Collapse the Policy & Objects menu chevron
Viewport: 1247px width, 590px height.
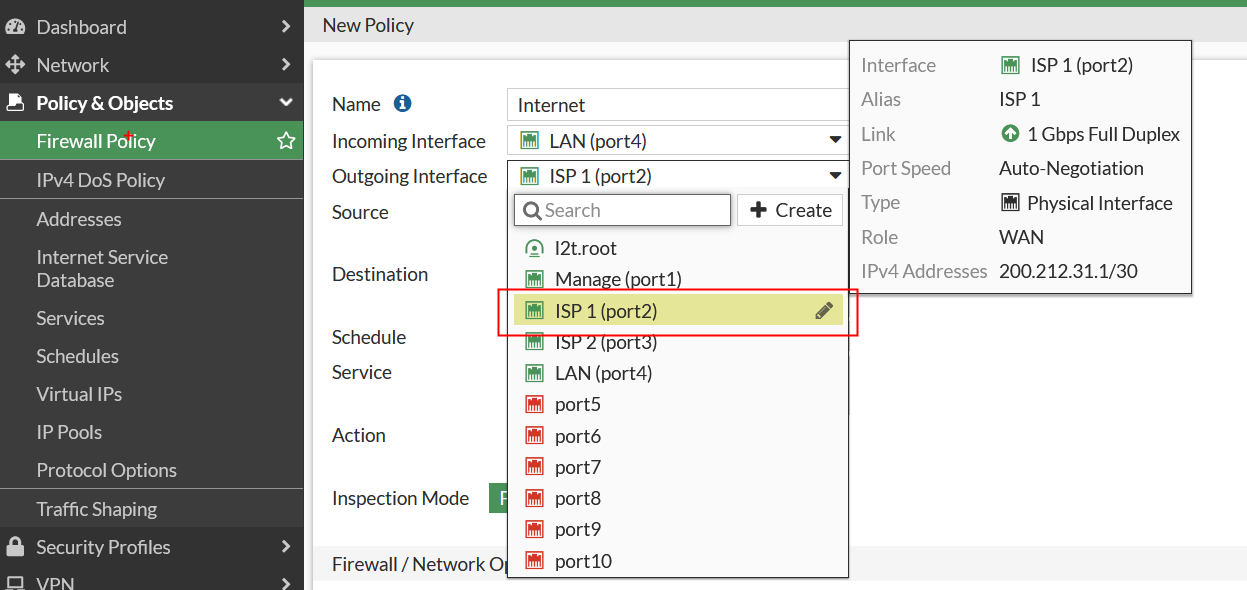pos(286,103)
